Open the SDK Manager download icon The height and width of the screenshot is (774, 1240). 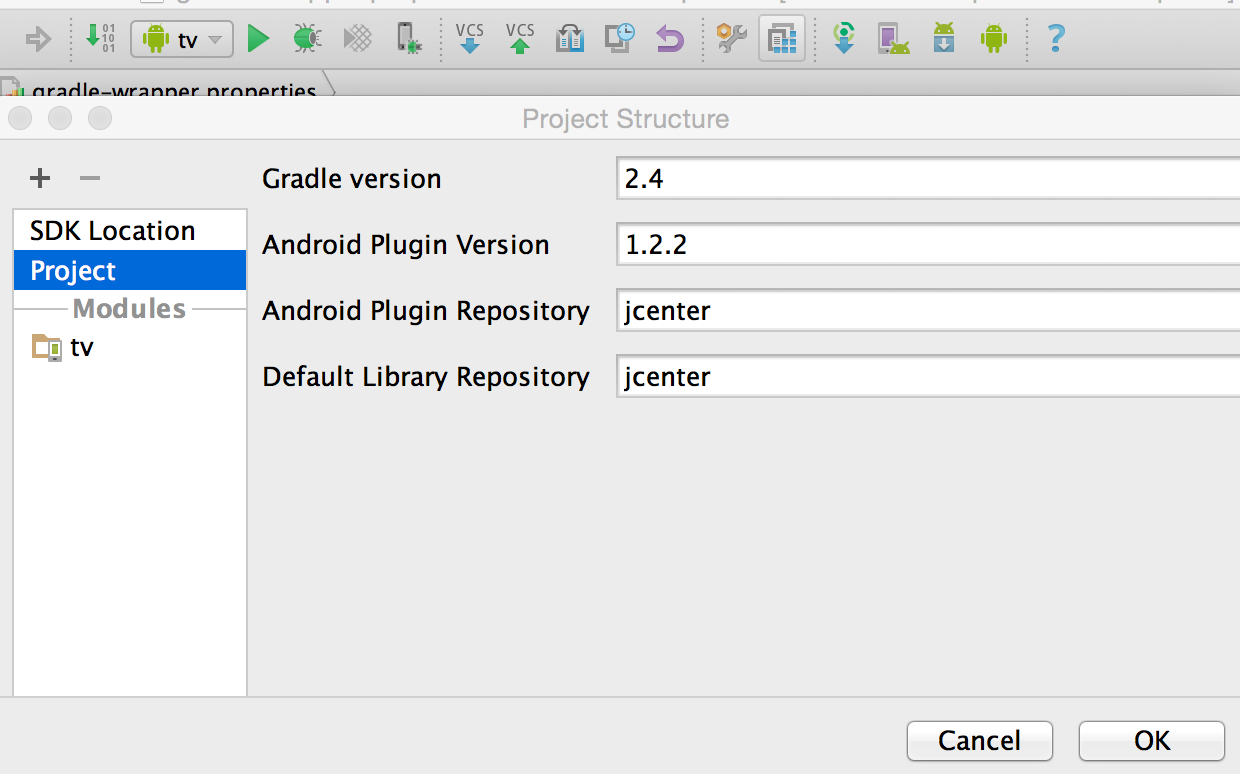pyautogui.click(x=943, y=39)
